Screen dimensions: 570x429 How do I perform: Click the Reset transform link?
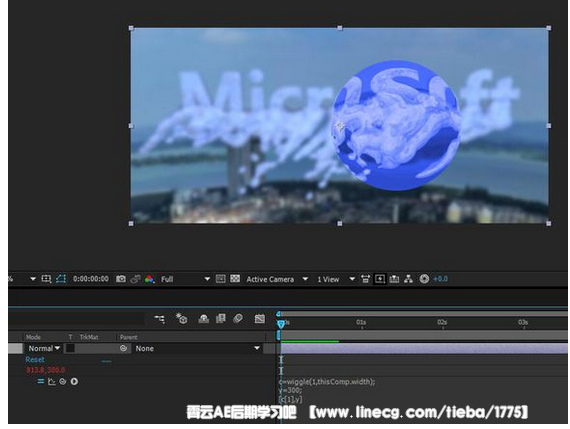[35, 360]
